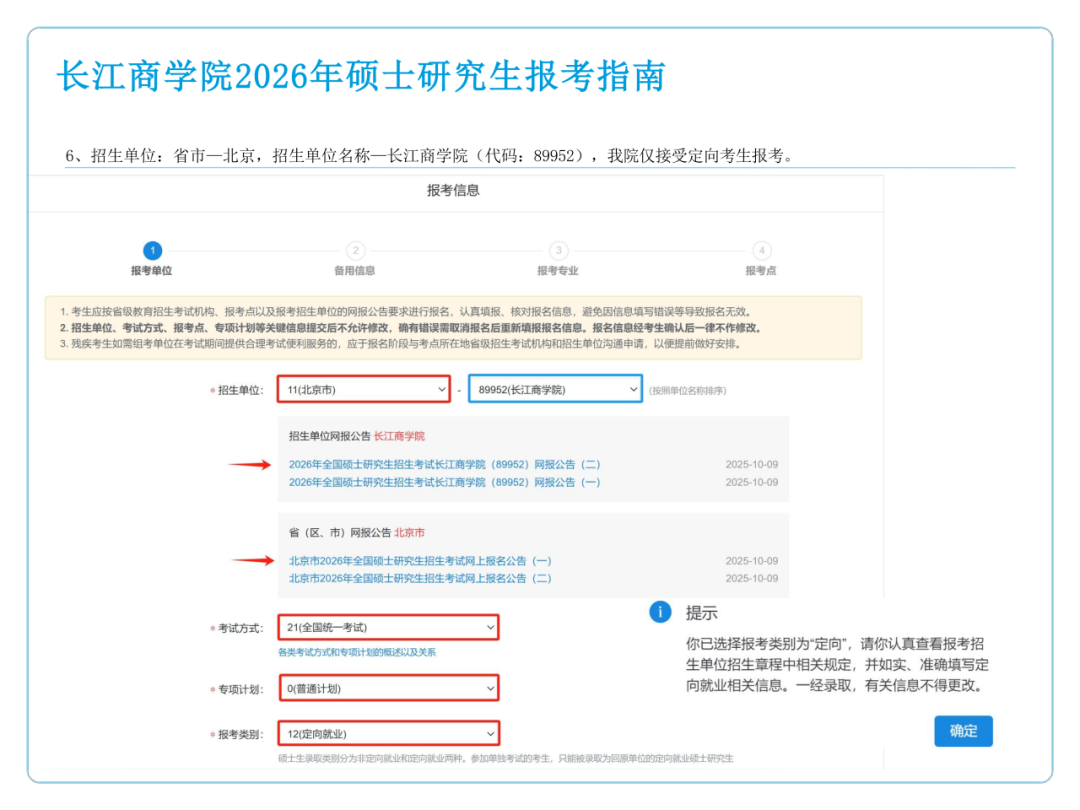Click the blue info icon beside 提示

point(660,612)
